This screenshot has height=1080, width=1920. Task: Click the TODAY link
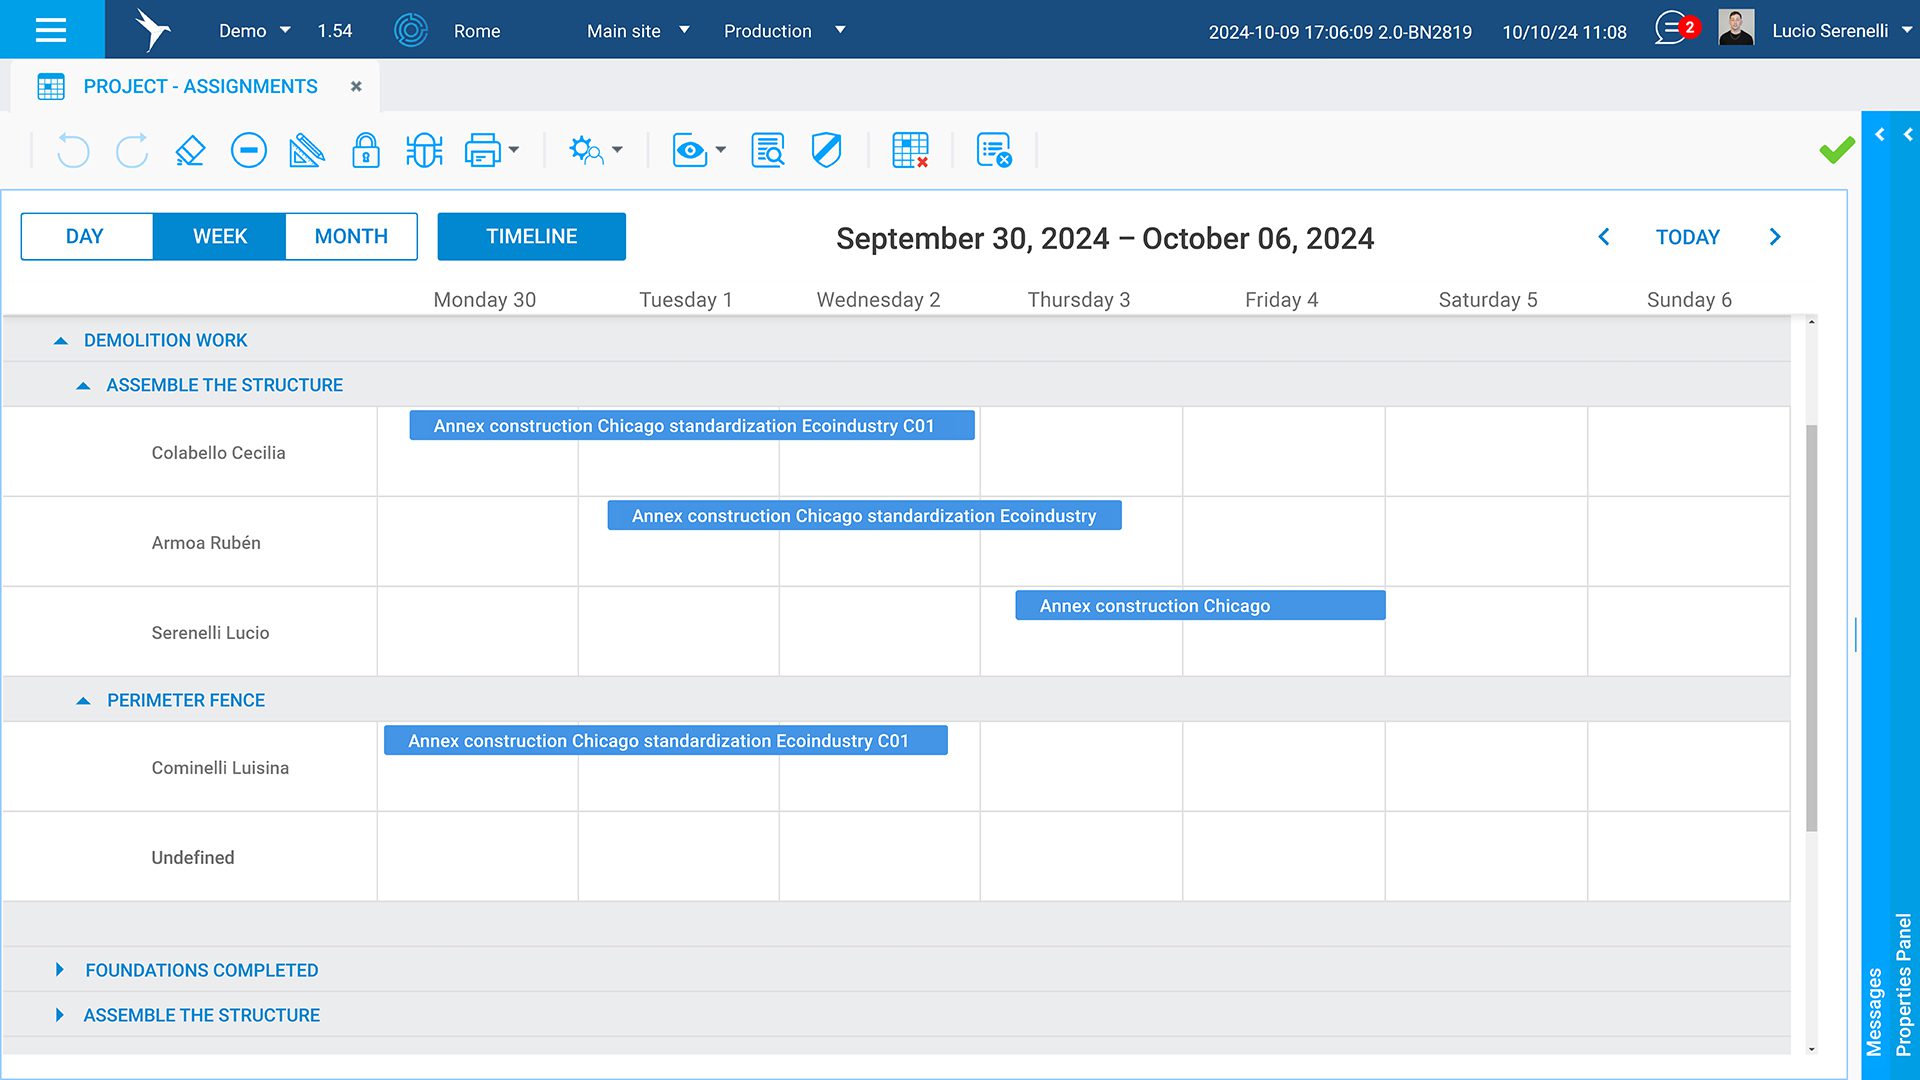point(1687,238)
